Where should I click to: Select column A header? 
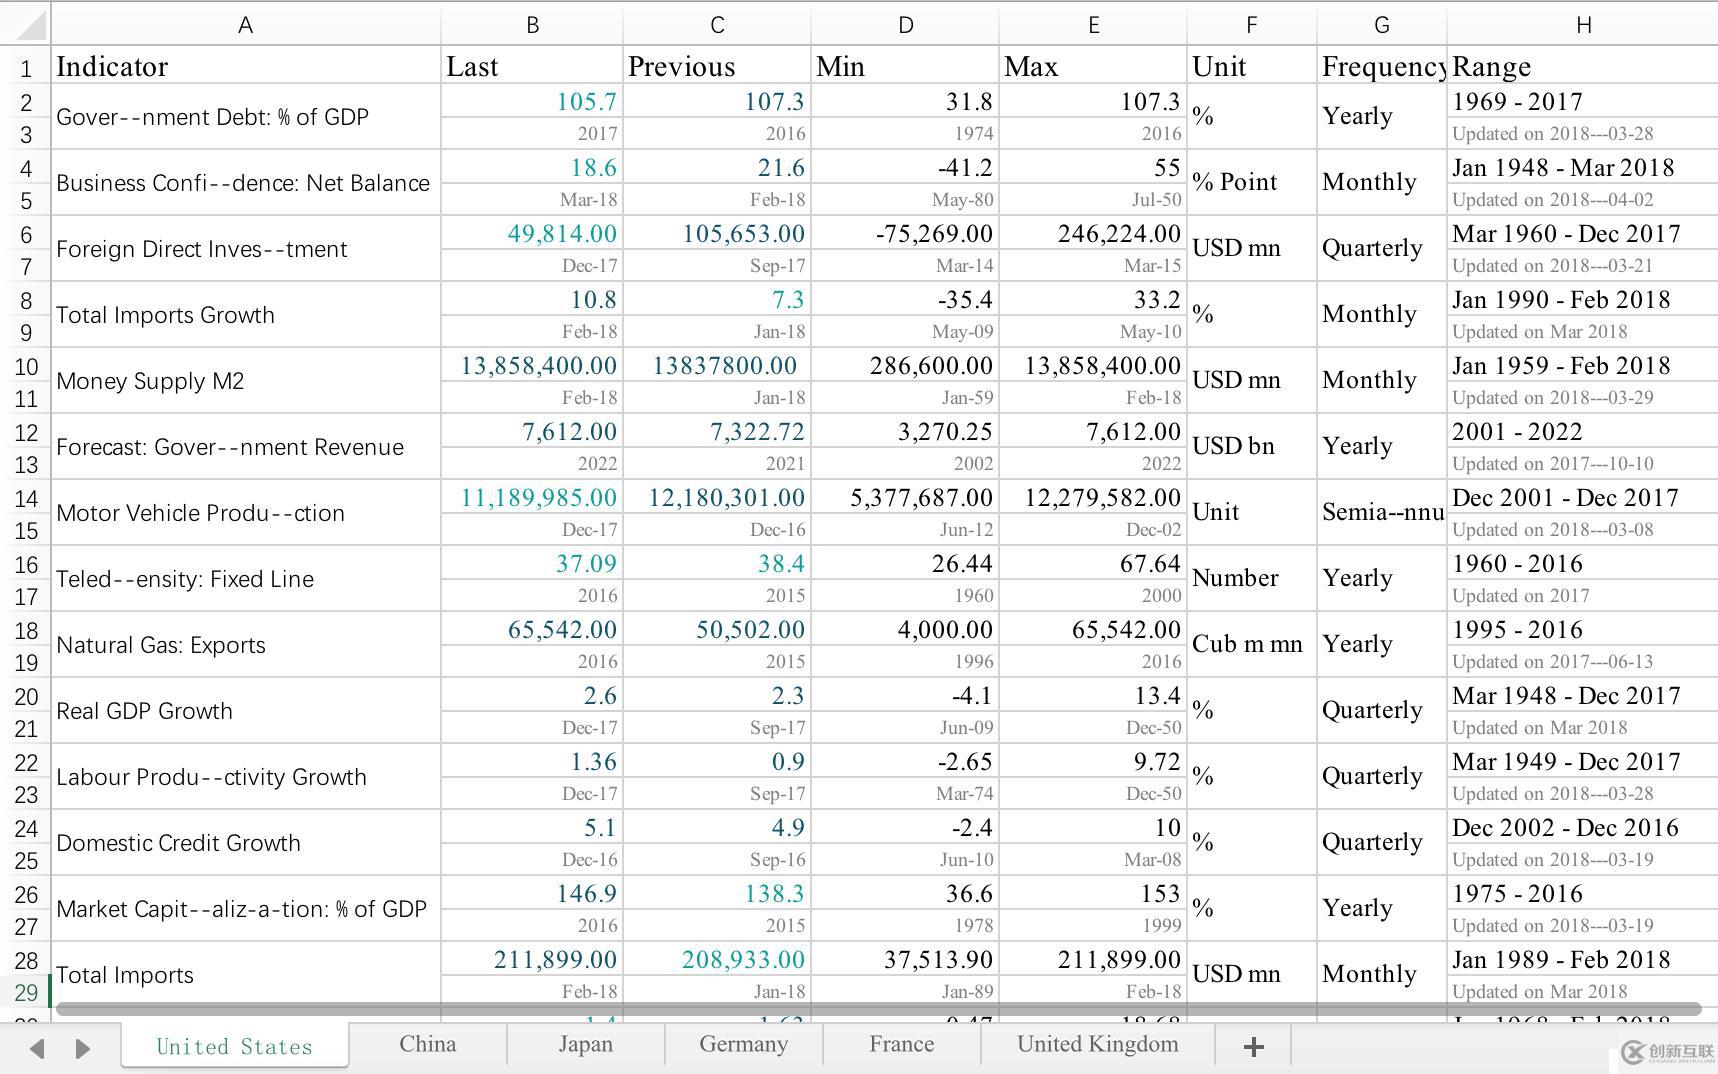(245, 25)
